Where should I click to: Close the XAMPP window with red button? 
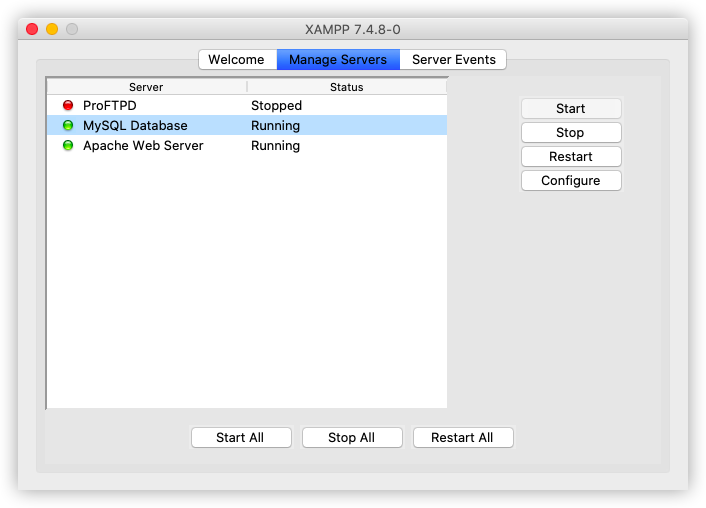coord(32,29)
